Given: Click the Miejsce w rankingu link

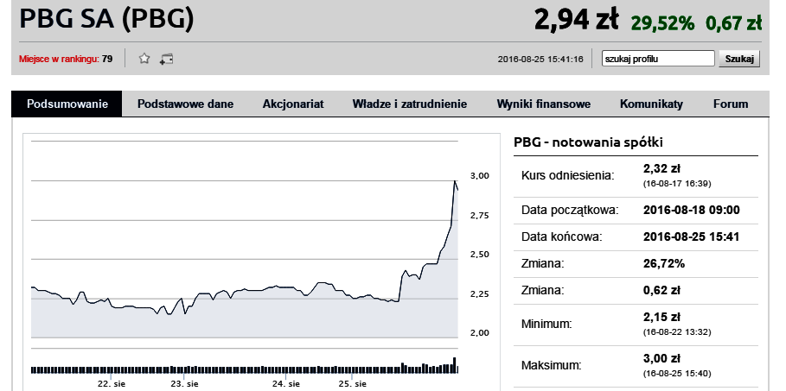Looking at the screenshot, I should [66, 59].
